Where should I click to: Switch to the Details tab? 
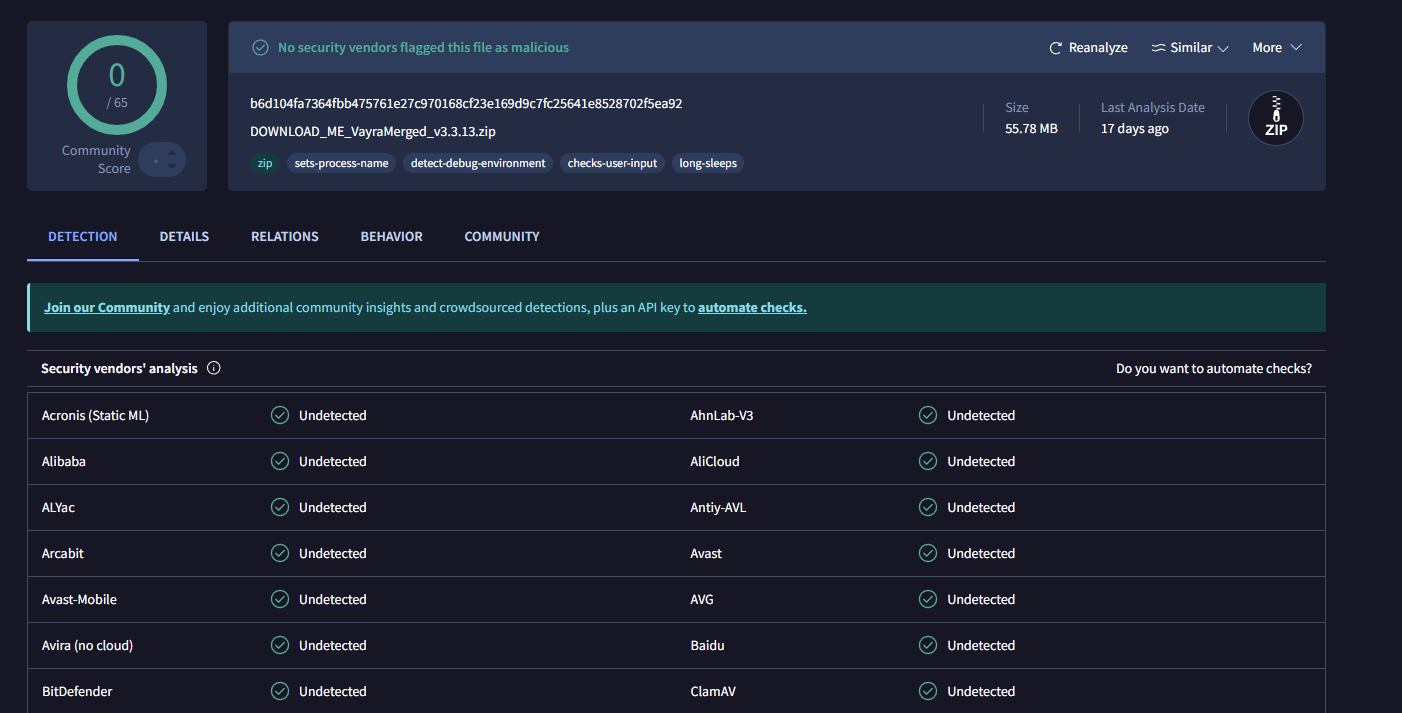point(184,237)
